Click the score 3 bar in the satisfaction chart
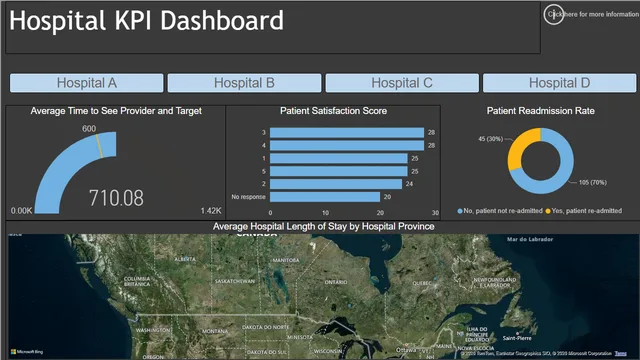The image size is (640, 360). point(347,133)
